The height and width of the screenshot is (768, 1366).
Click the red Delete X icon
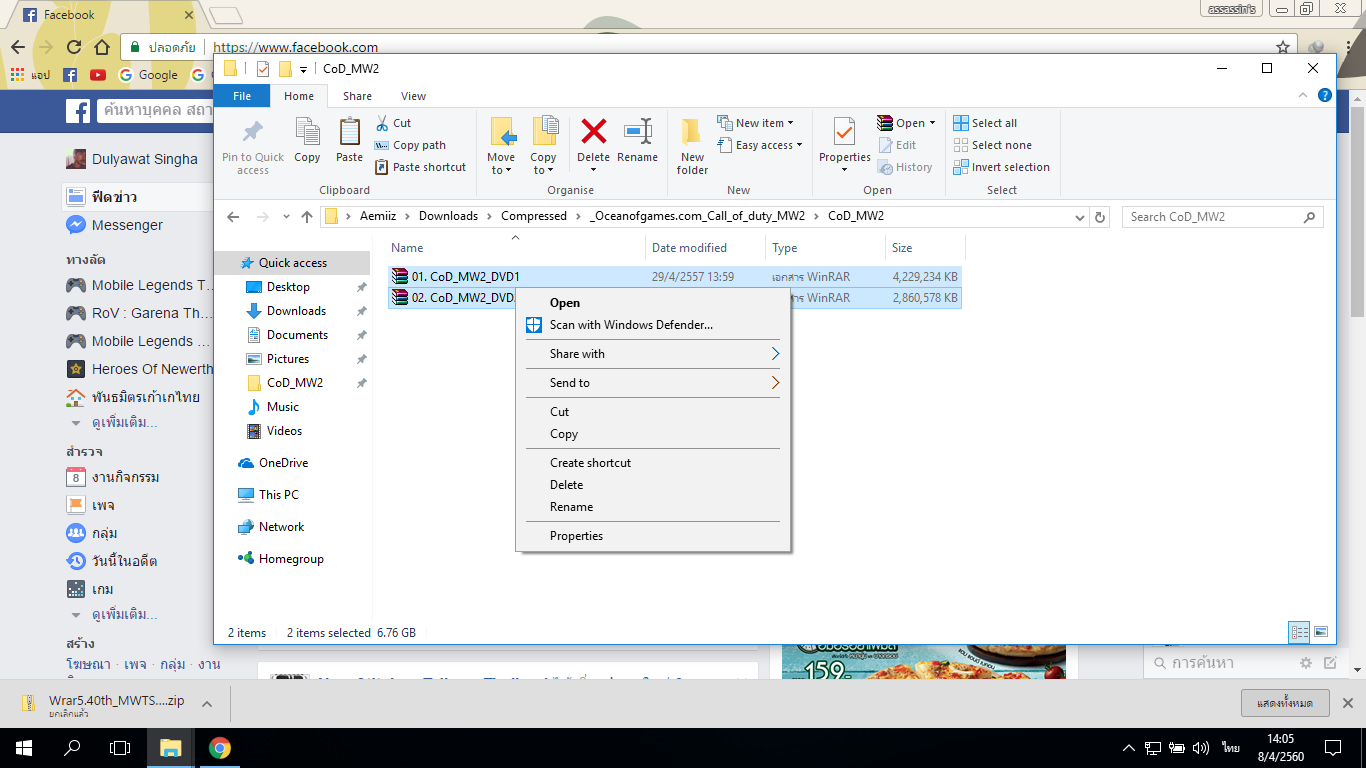[594, 131]
